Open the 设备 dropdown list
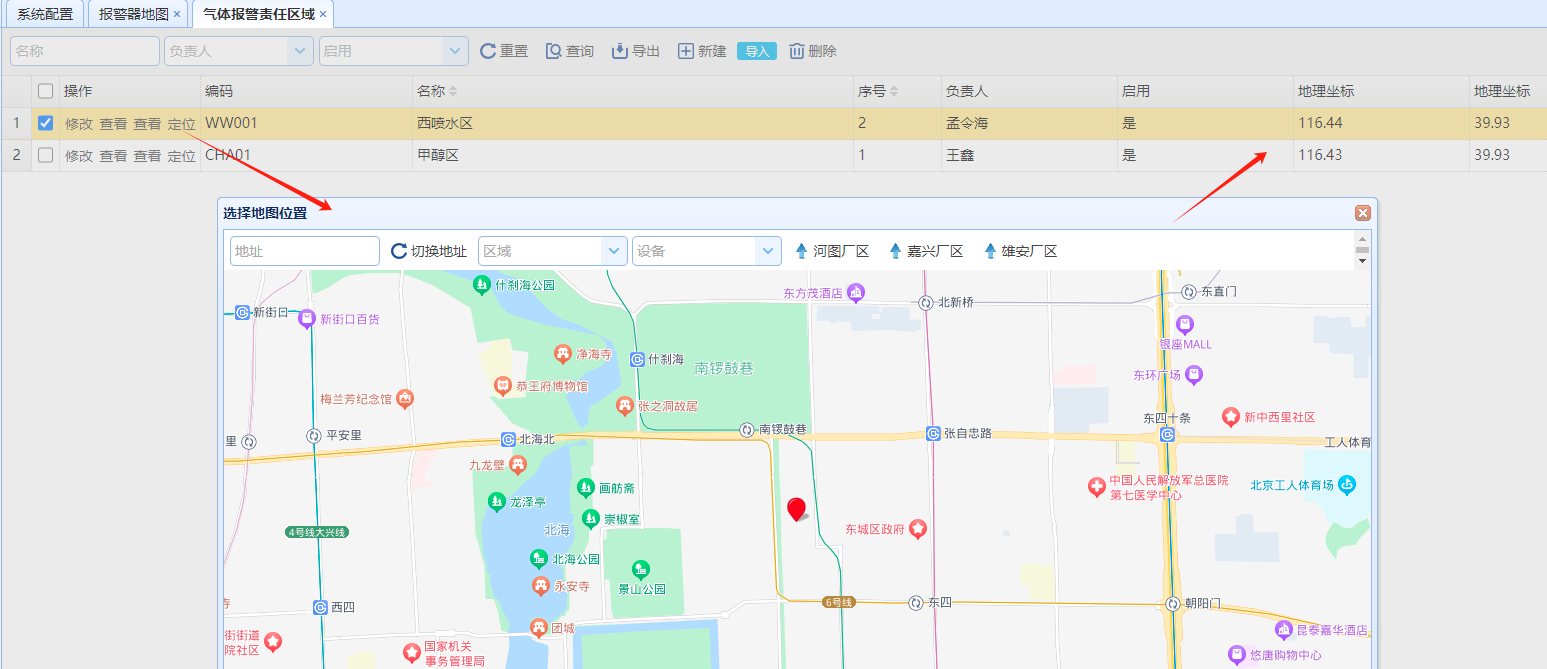 [767, 251]
